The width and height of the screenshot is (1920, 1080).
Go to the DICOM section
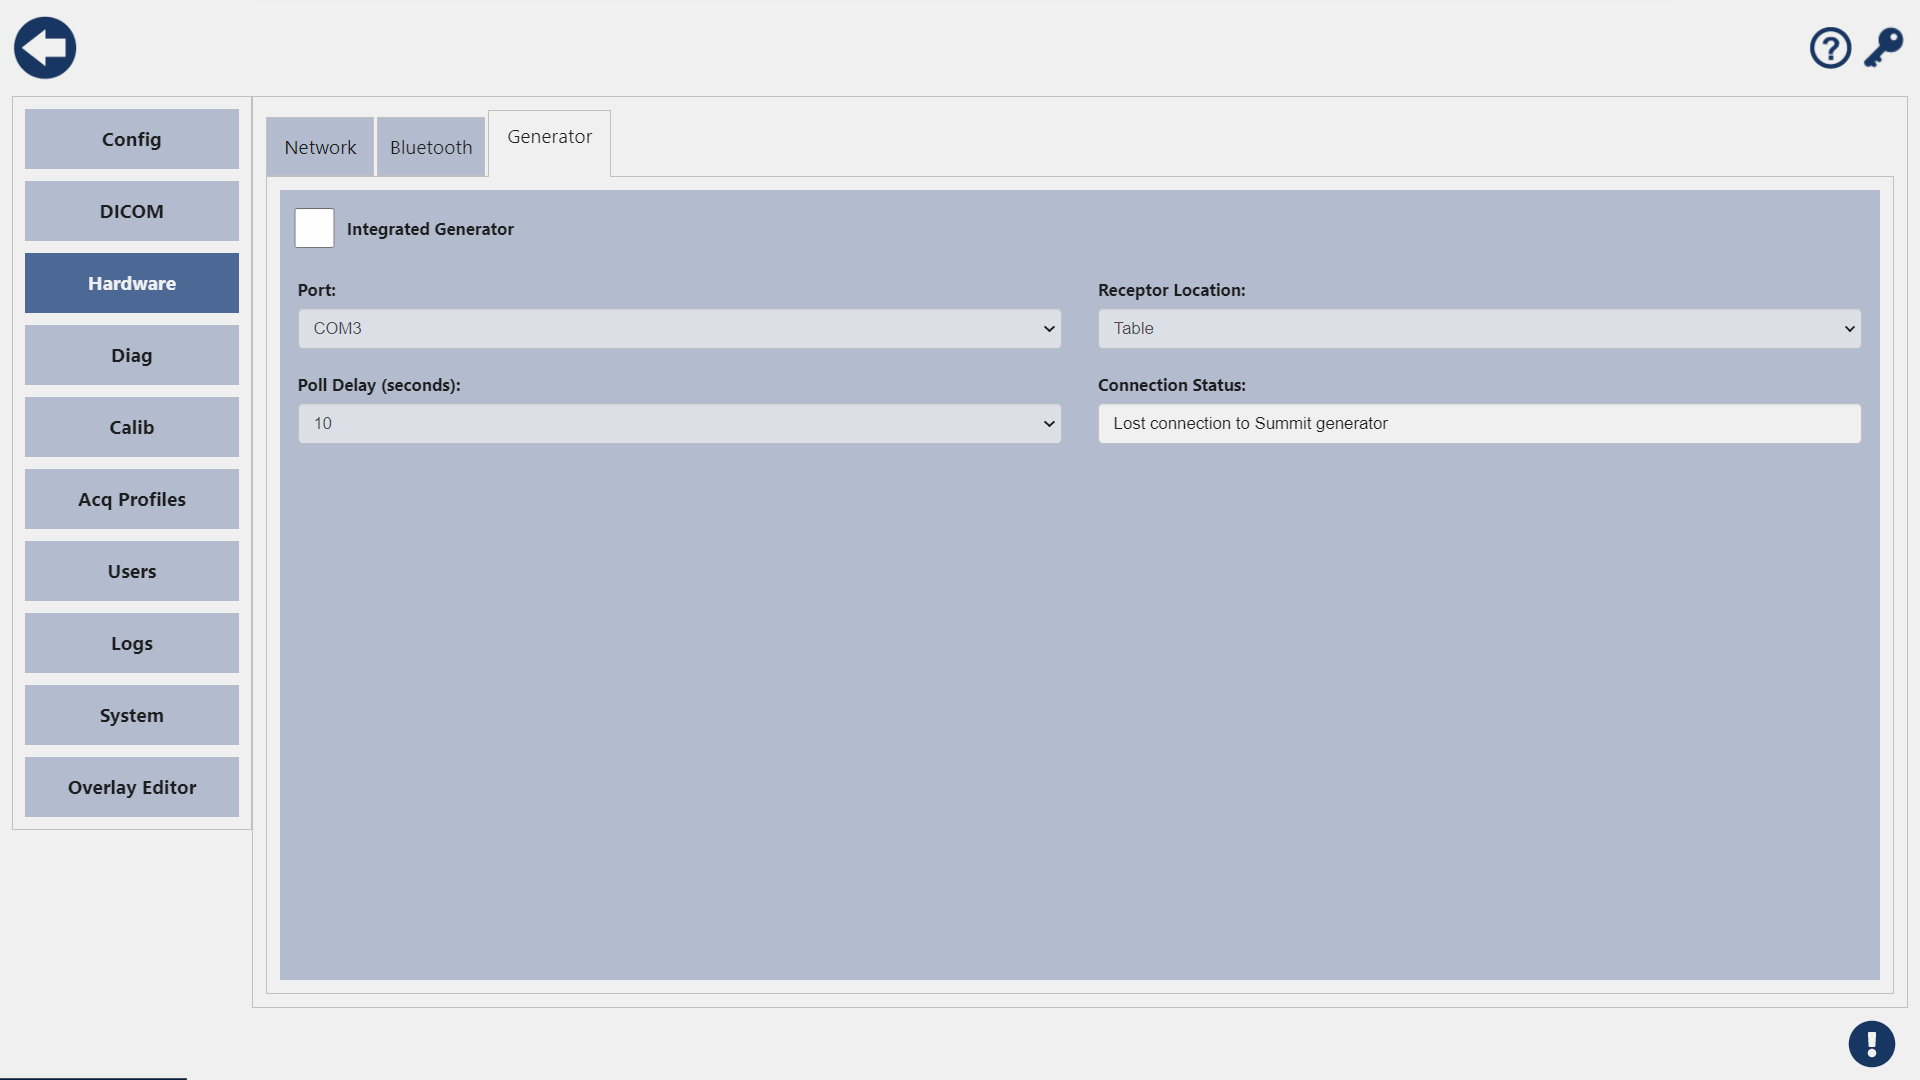pos(132,211)
